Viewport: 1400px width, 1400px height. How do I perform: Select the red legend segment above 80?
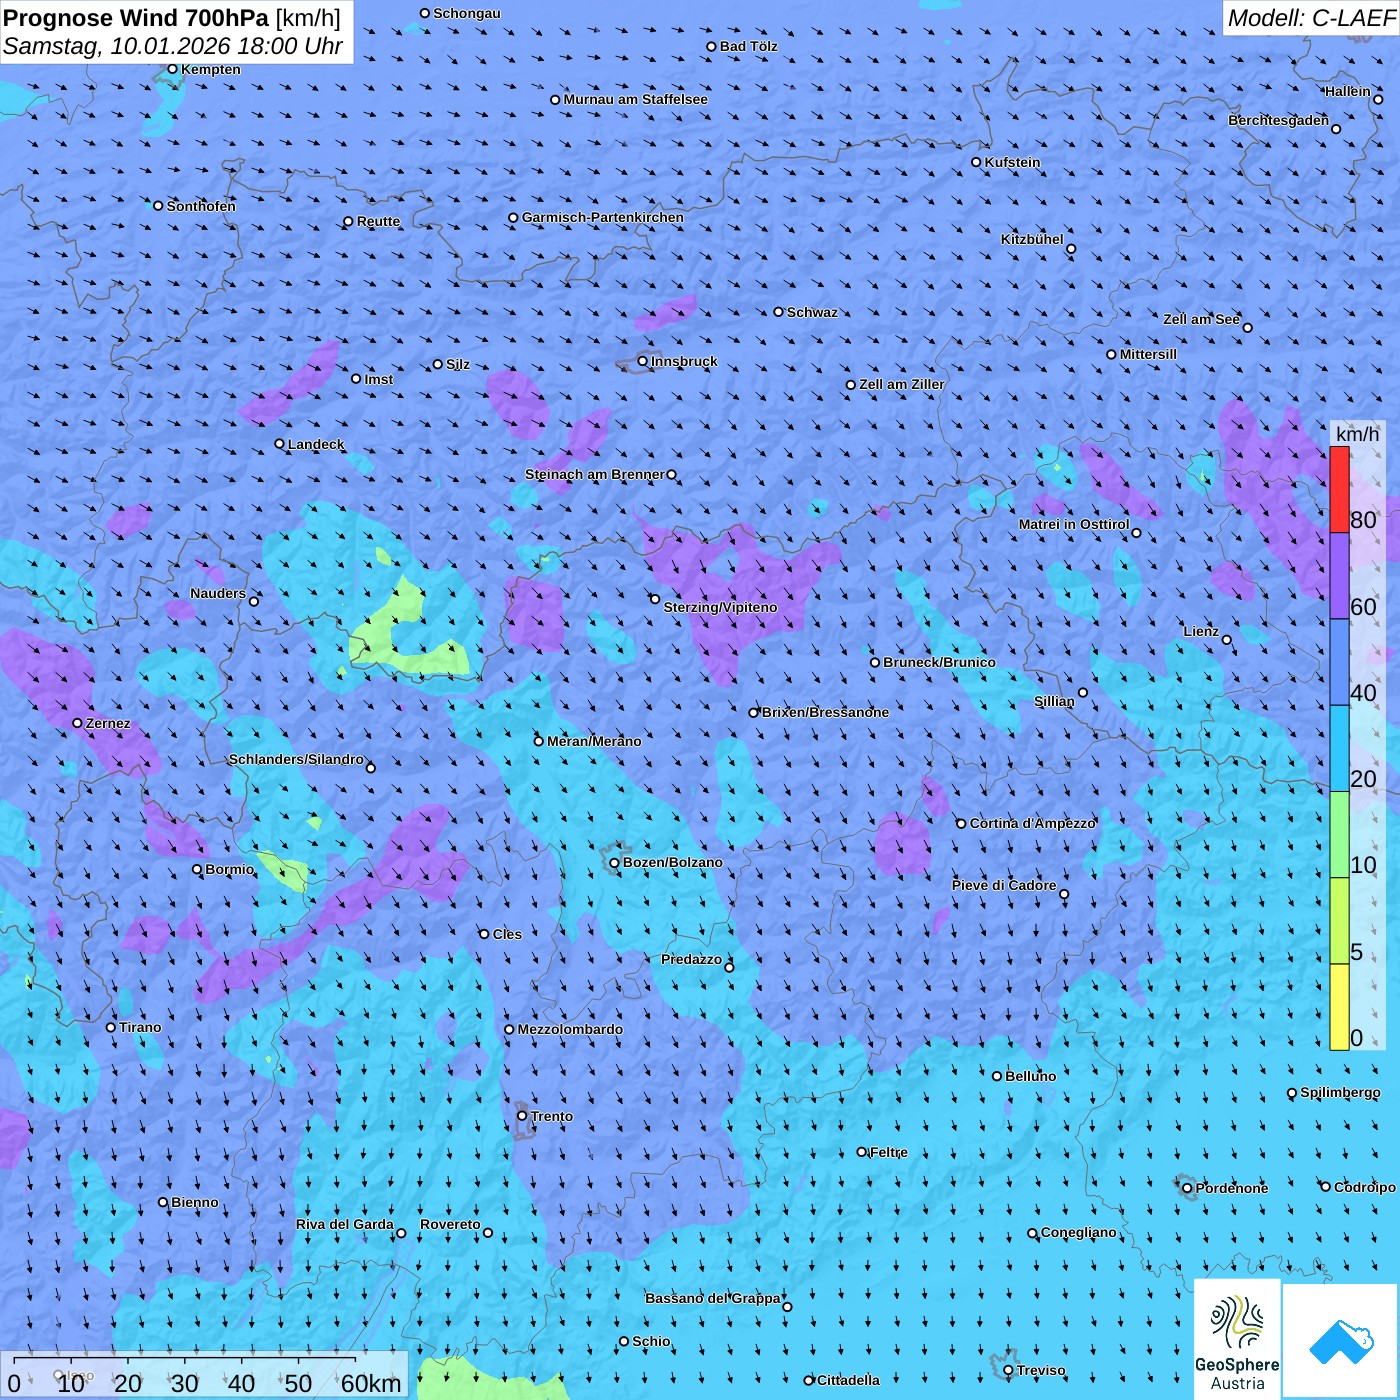pos(1339,489)
